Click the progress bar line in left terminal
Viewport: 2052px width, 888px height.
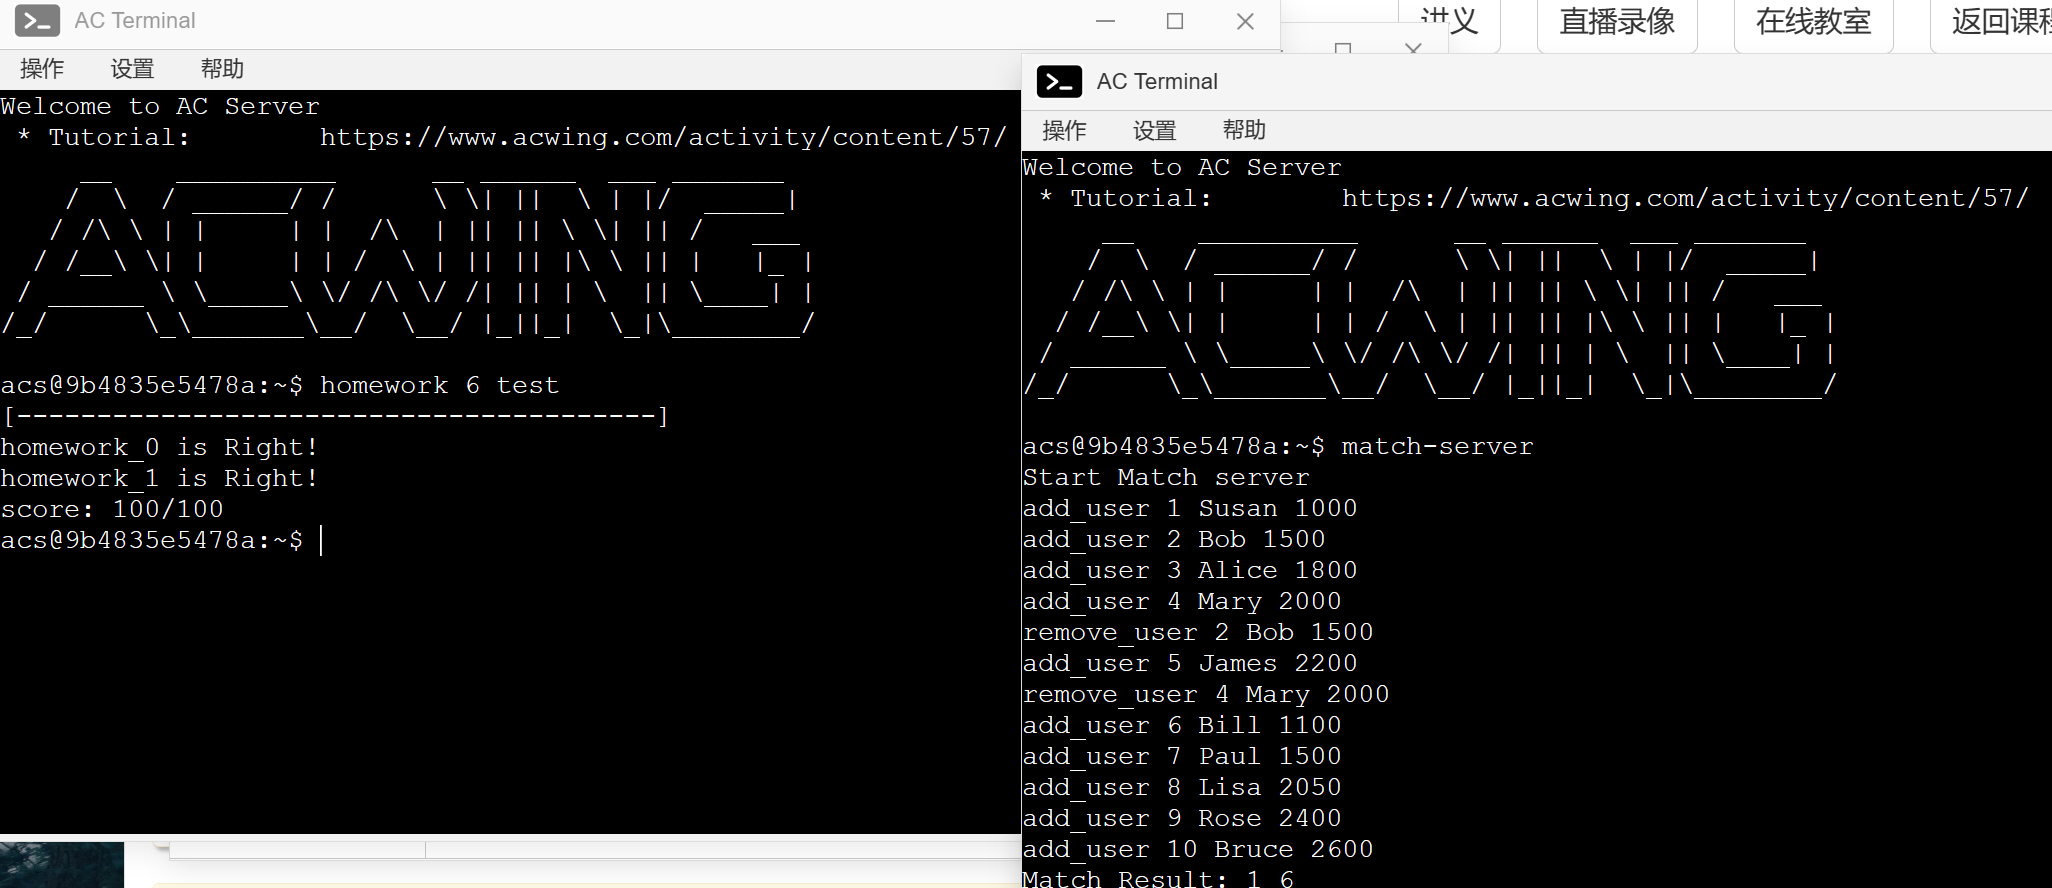pyautogui.click(x=335, y=416)
